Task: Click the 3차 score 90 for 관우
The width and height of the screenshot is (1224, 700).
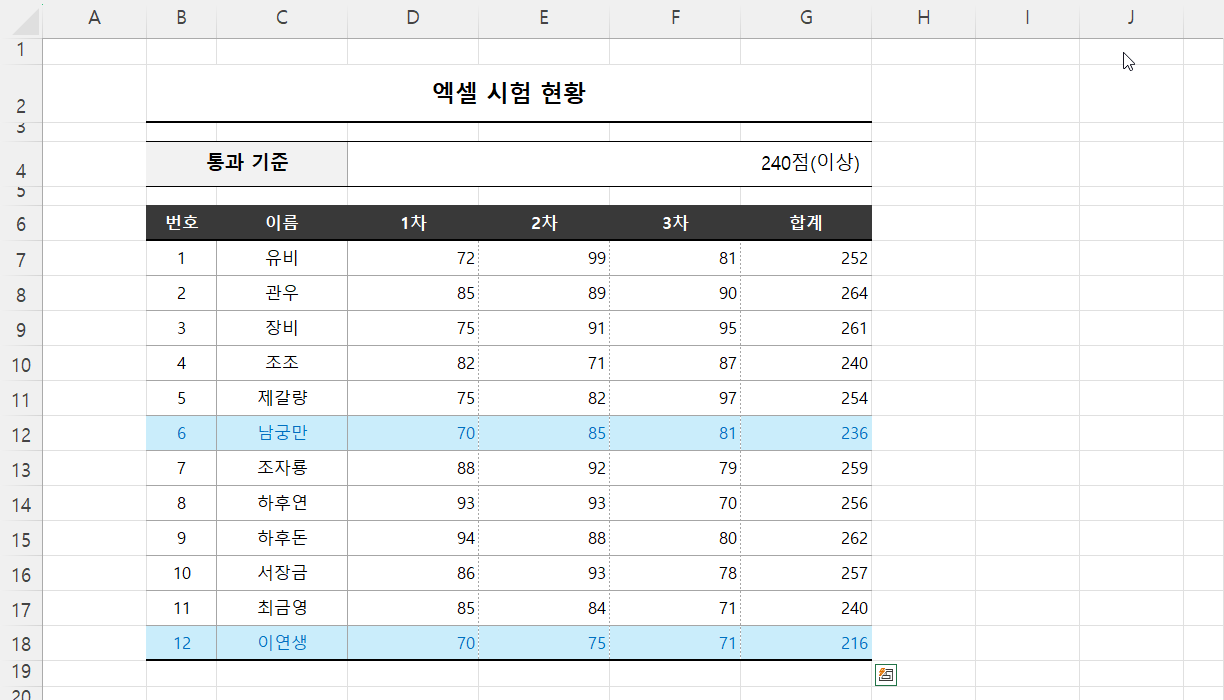Action: [675, 293]
